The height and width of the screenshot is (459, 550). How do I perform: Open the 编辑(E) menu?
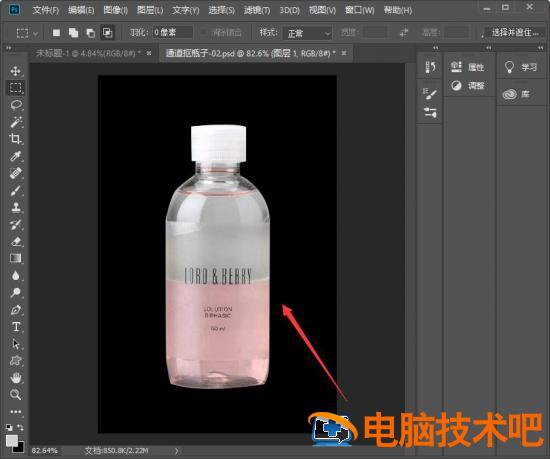tap(81, 10)
